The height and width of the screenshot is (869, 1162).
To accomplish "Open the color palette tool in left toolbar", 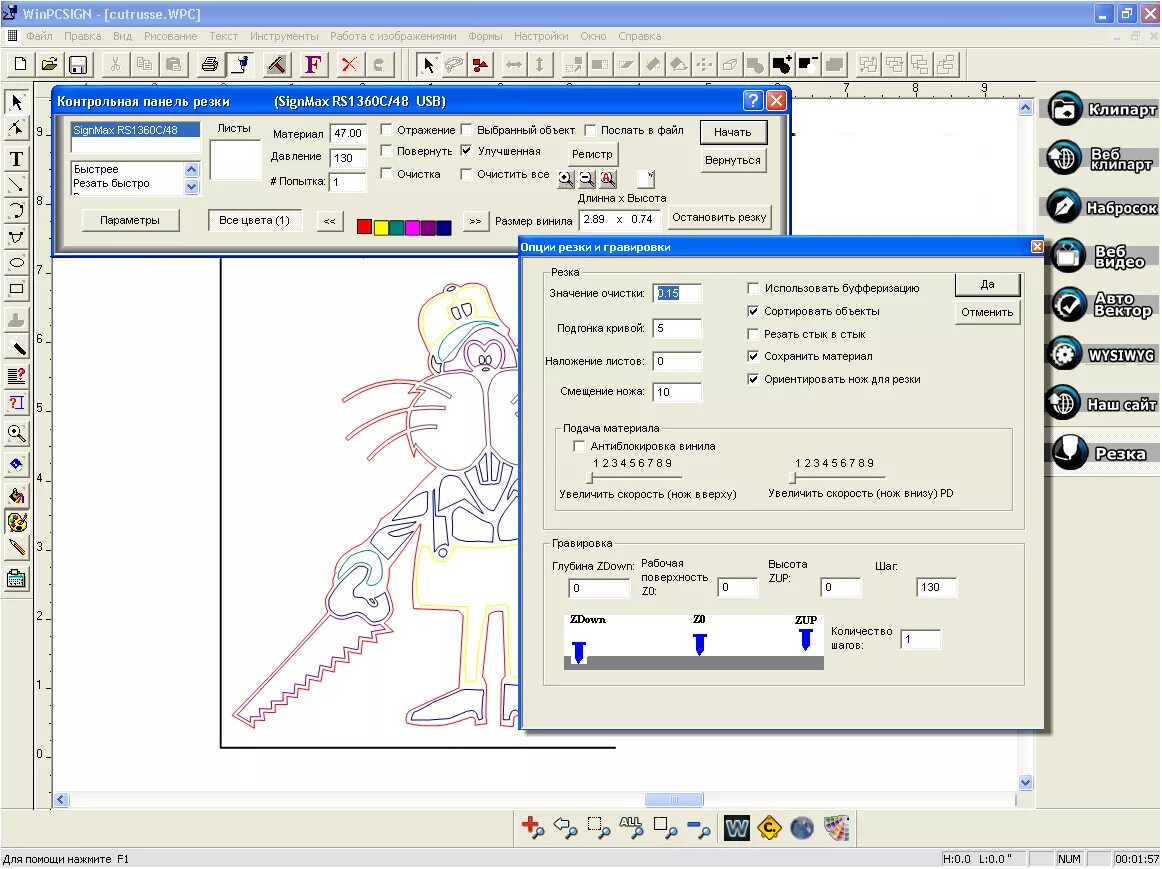I will 16,522.
